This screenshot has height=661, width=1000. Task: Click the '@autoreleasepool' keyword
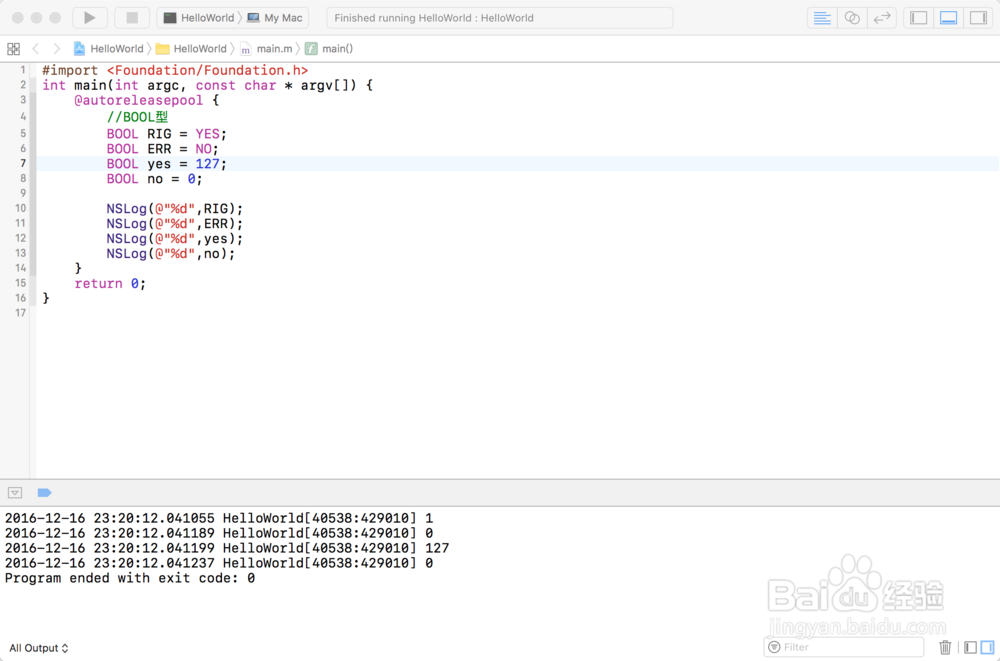click(x=138, y=100)
